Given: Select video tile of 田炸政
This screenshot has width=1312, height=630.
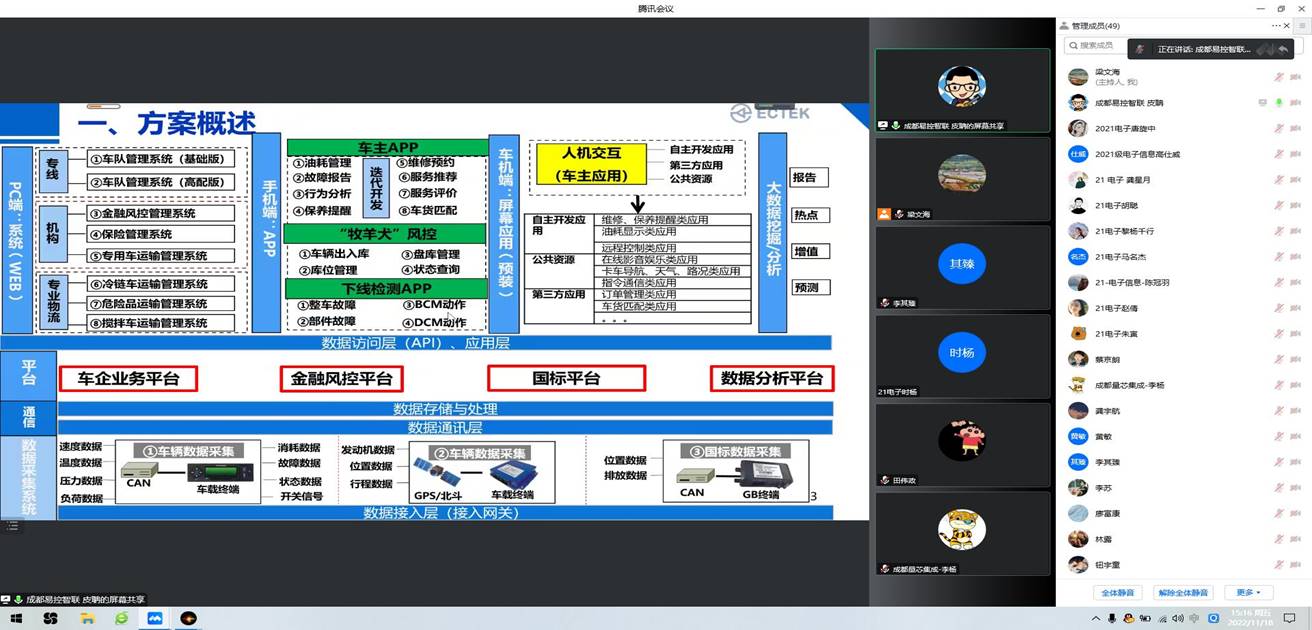Looking at the screenshot, I should point(962,444).
